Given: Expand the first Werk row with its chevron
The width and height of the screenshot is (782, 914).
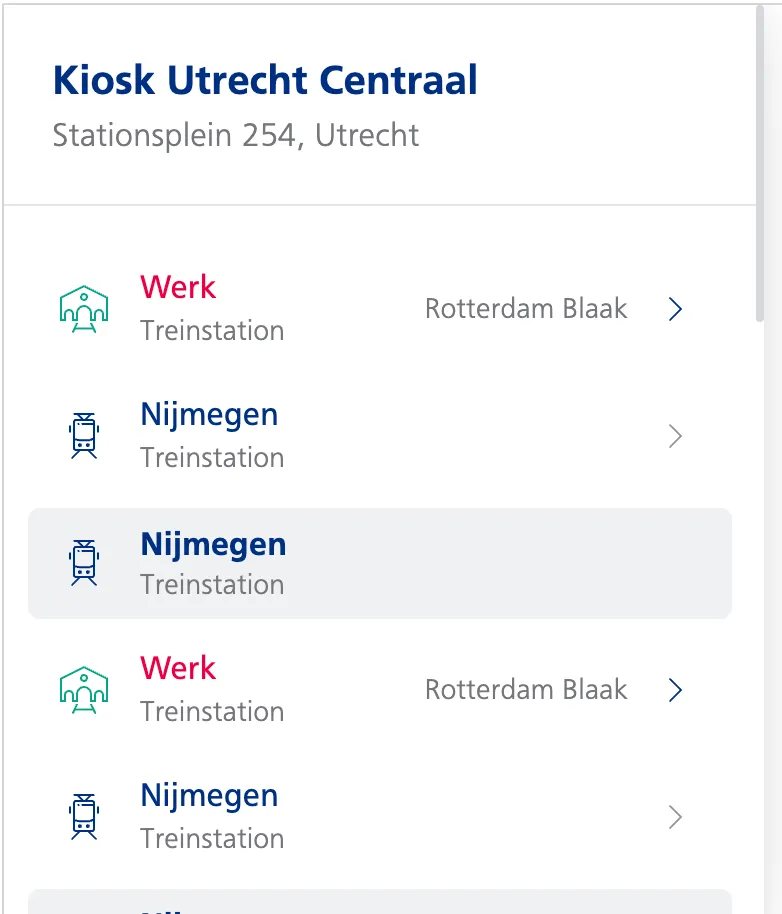Looking at the screenshot, I should pos(675,309).
